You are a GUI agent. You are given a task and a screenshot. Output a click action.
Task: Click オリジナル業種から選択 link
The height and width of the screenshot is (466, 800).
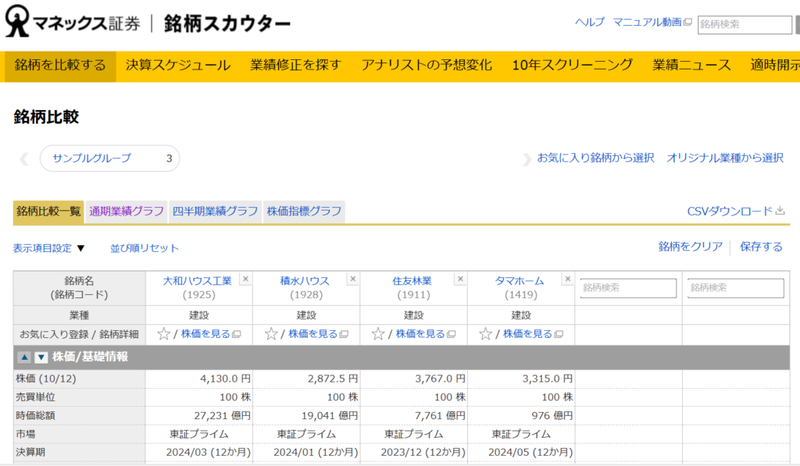[x=724, y=158]
